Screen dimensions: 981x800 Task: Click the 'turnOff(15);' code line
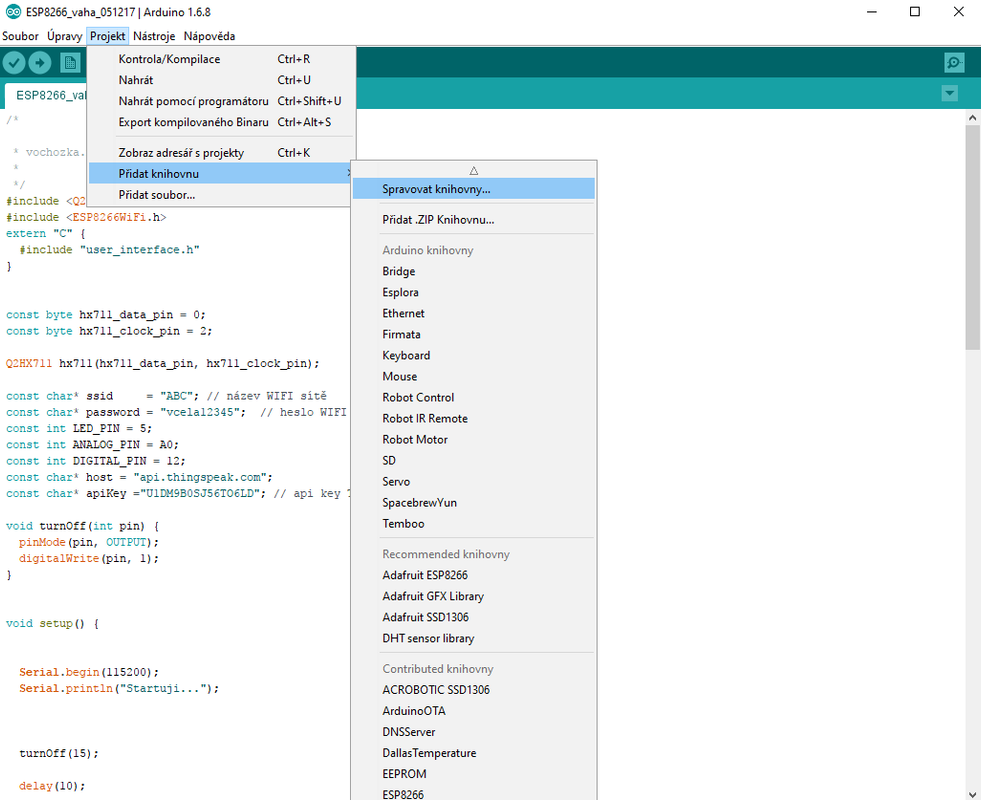pyautogui.click(x=59, y=754)
